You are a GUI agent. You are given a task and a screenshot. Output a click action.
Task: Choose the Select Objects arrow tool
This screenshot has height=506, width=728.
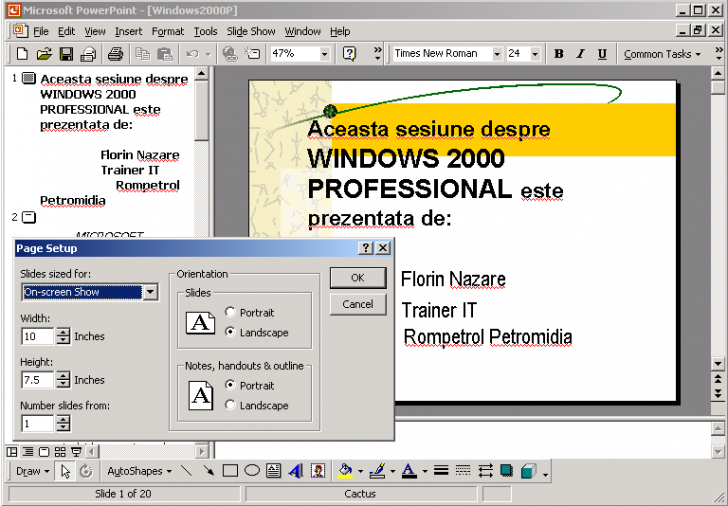click(x=65, y=471)
